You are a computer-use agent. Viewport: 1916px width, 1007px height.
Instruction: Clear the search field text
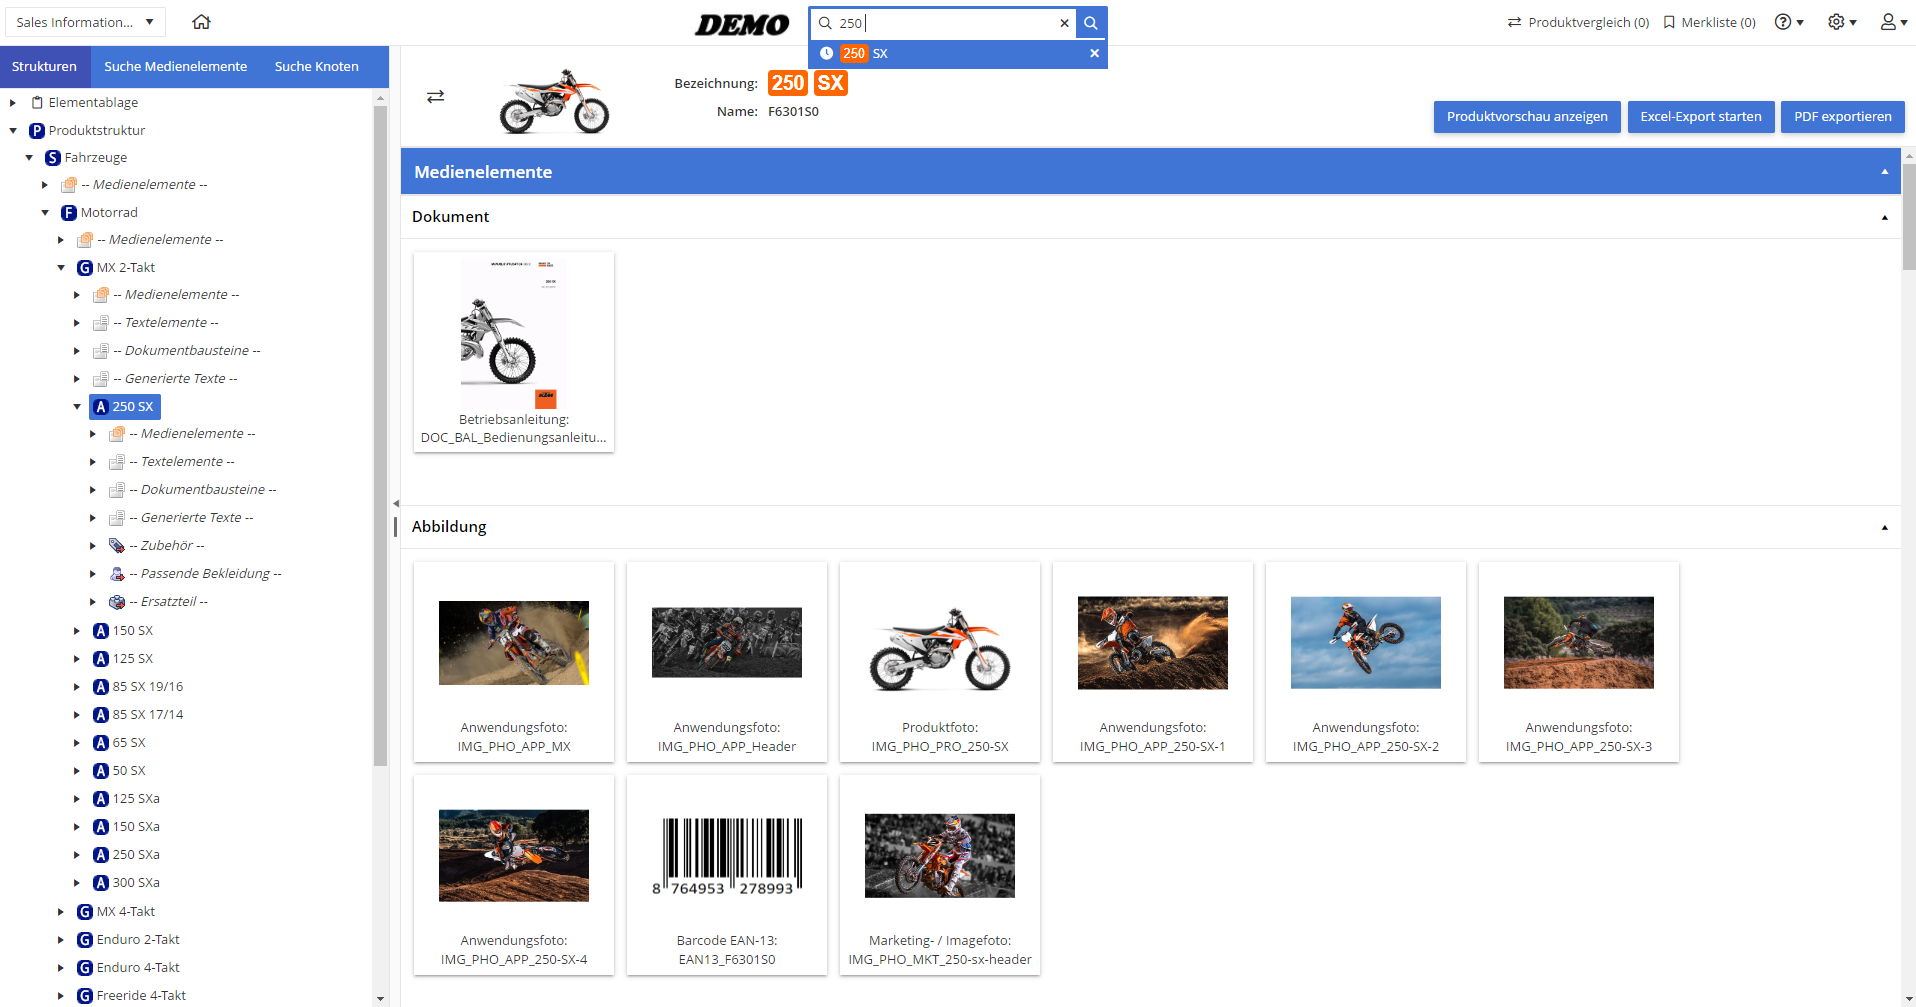pyautogui.click(x=1064, y=23)
